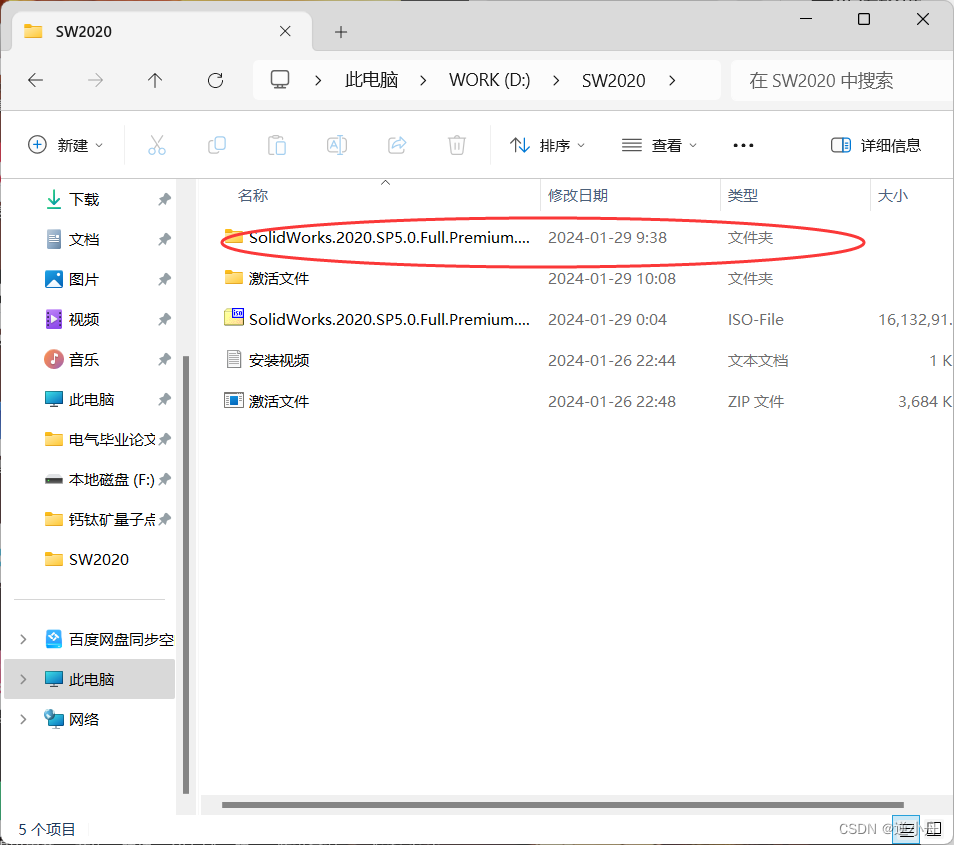
Task: Select 网络 in navigation tree
Action: [x=83, y=720]
